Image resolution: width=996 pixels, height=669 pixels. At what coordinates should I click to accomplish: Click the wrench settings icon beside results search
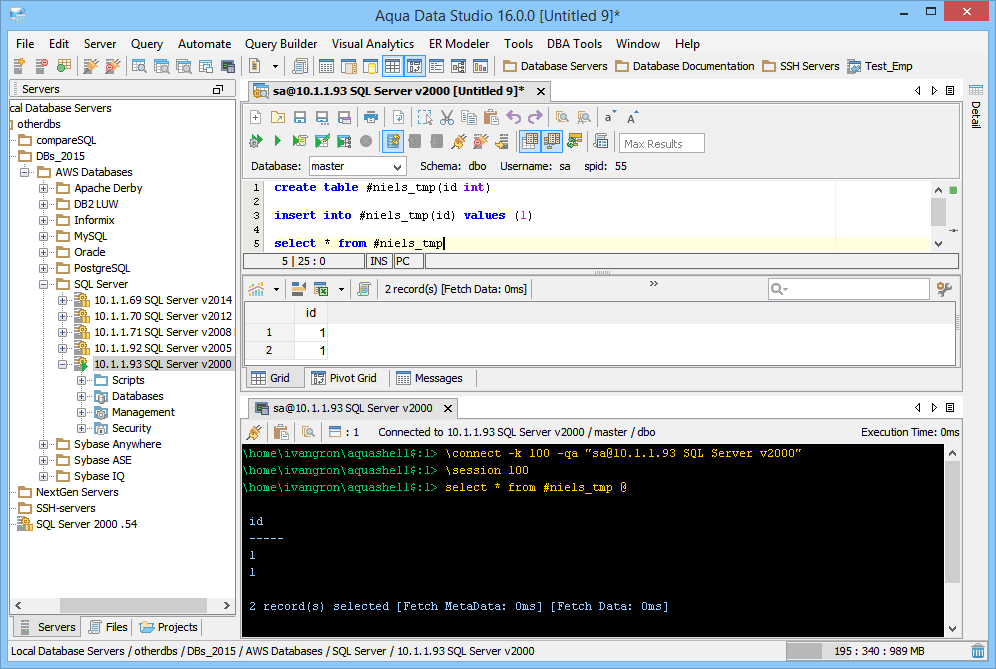[x=944, y=289]
